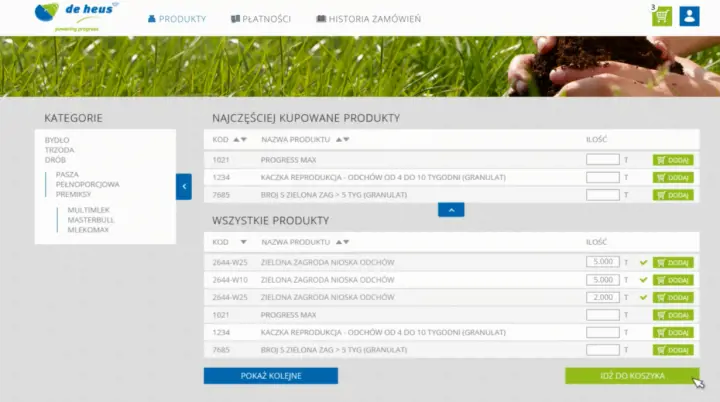
Task: Select the Trzoda category
Action: (59, 150)
